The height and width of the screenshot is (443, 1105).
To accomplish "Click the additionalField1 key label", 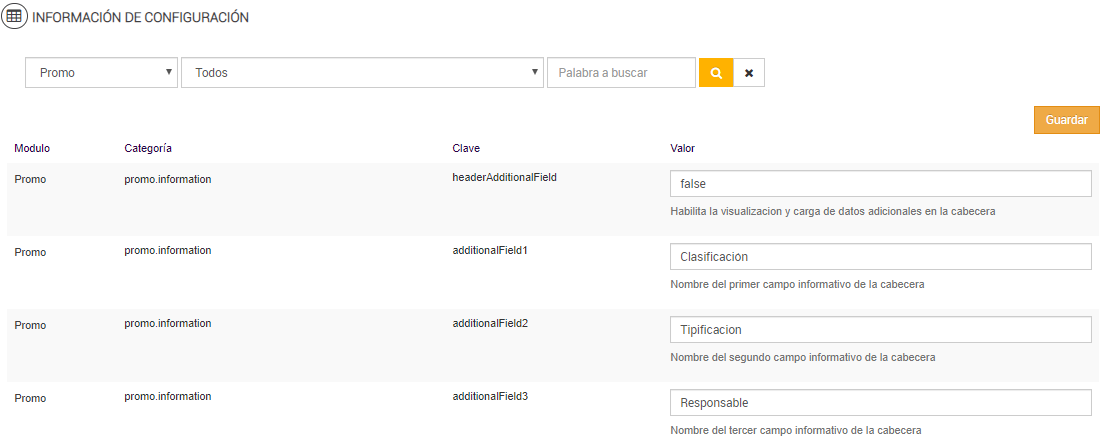I will click(490, 250).
